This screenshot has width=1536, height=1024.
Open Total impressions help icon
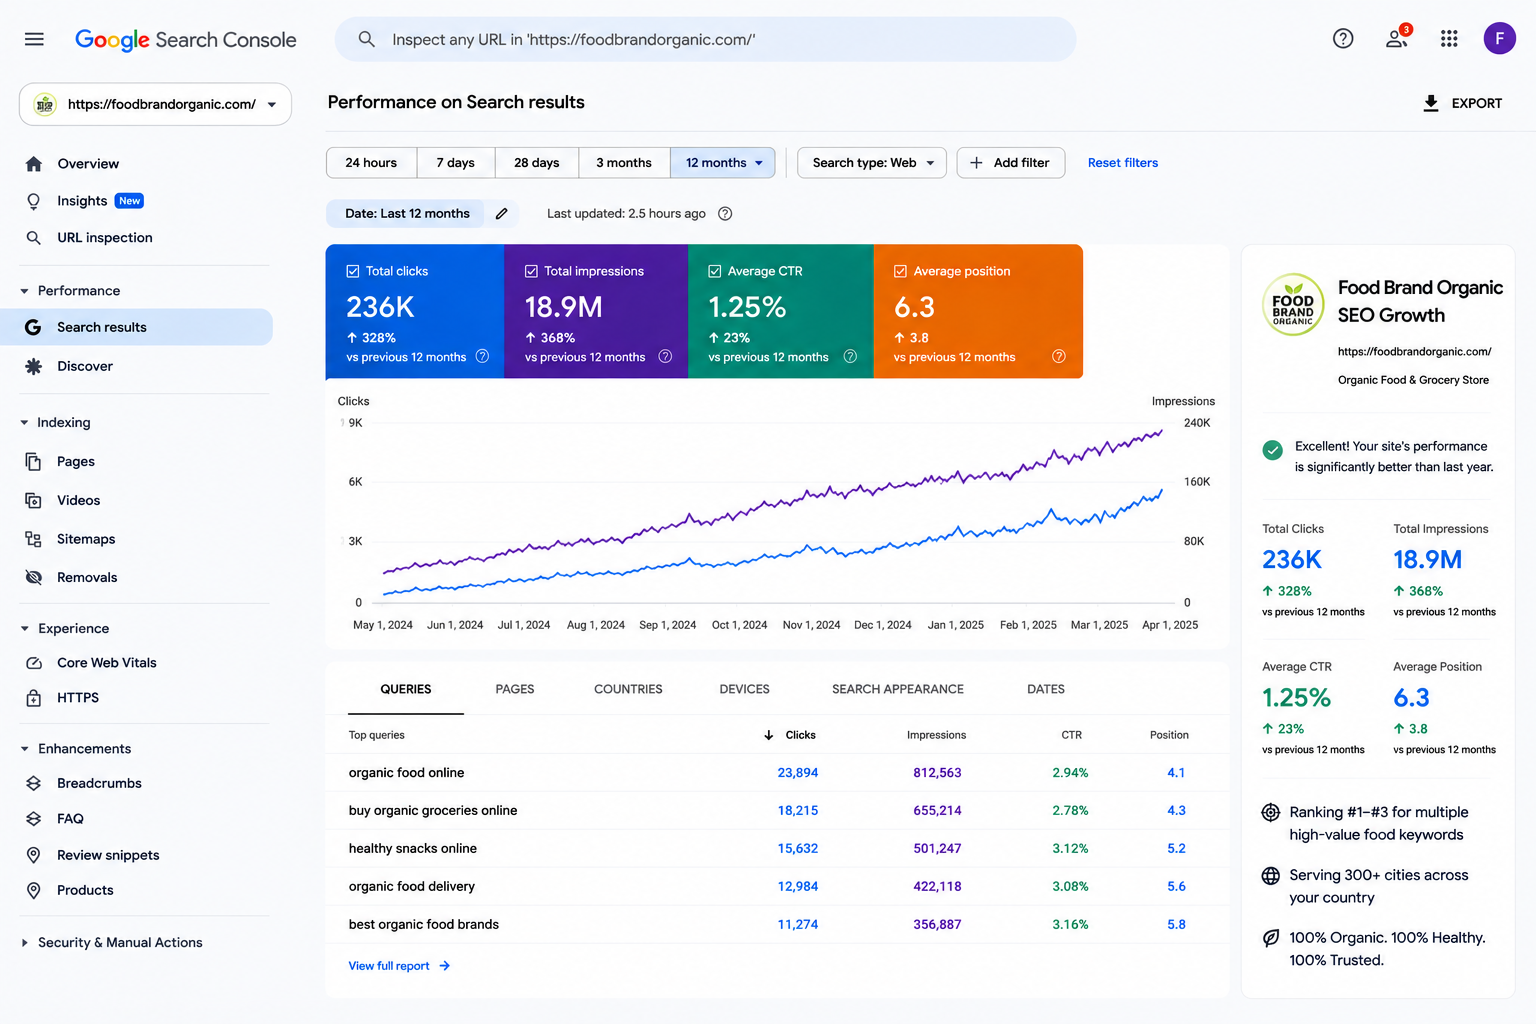[665, 356]
